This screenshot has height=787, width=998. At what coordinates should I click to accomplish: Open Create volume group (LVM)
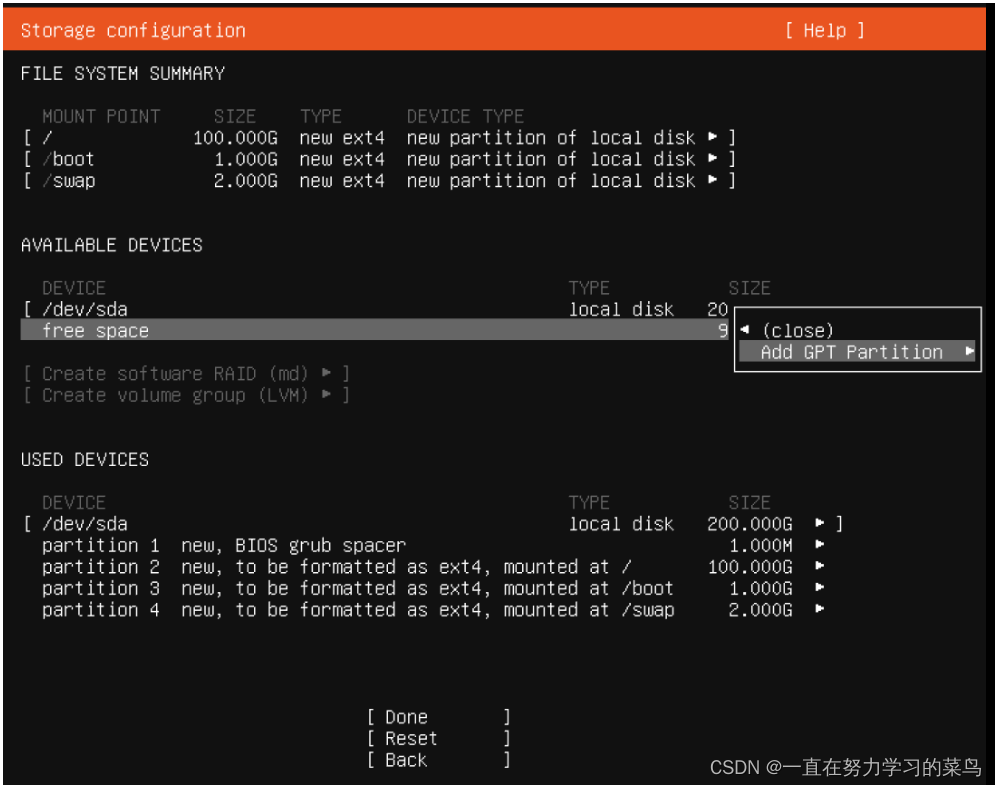pos(186,395)
